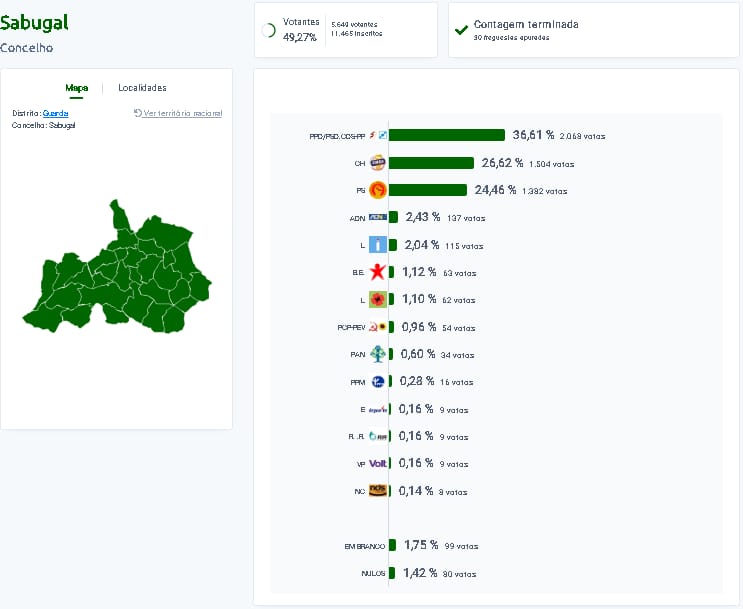Click the PPD/PSD.CDS-PP 36,61 % result bar
The height and width of the screenshot is (609, 743).
pyautogui.click(x=447, y=135)
